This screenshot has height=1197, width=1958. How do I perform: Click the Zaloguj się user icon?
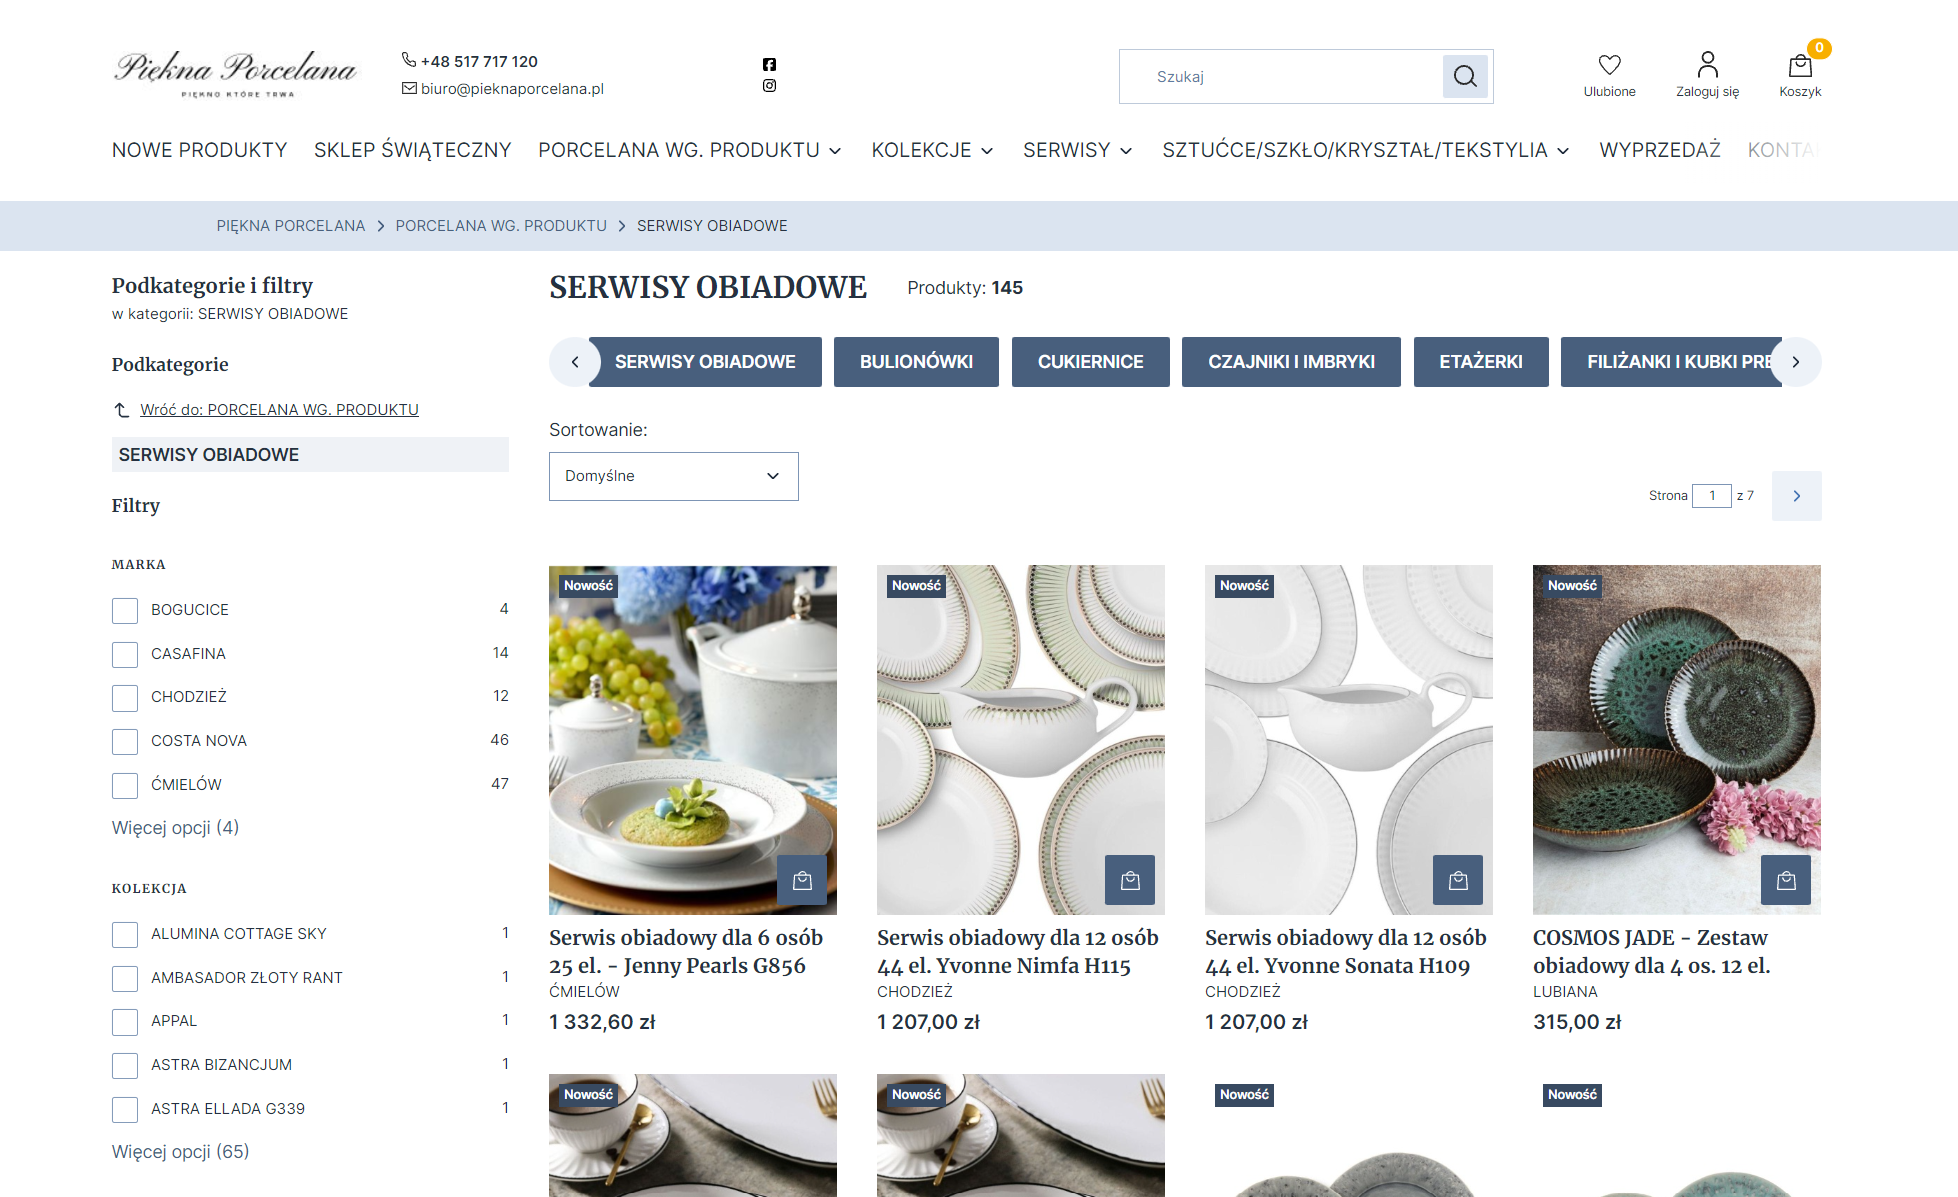click(x=1707, y=66)
